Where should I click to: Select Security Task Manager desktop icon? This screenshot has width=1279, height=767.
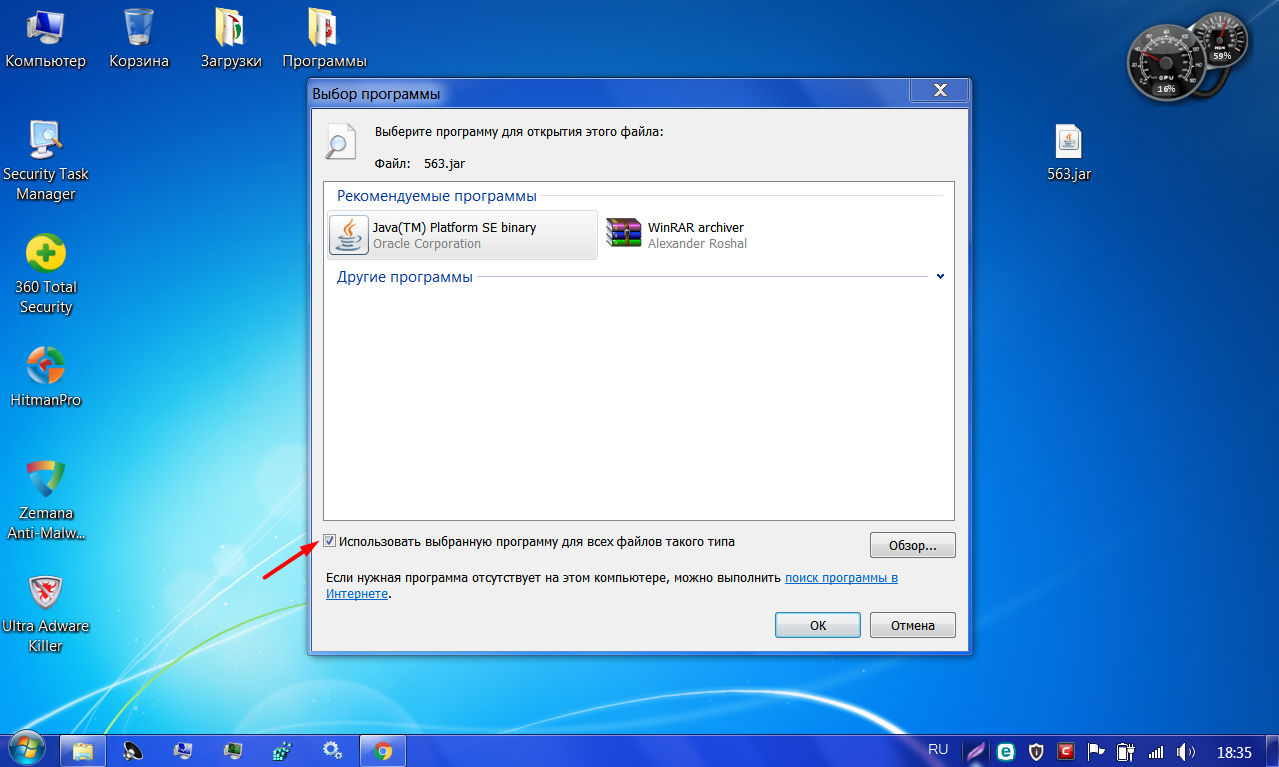[x=46, y=160]
